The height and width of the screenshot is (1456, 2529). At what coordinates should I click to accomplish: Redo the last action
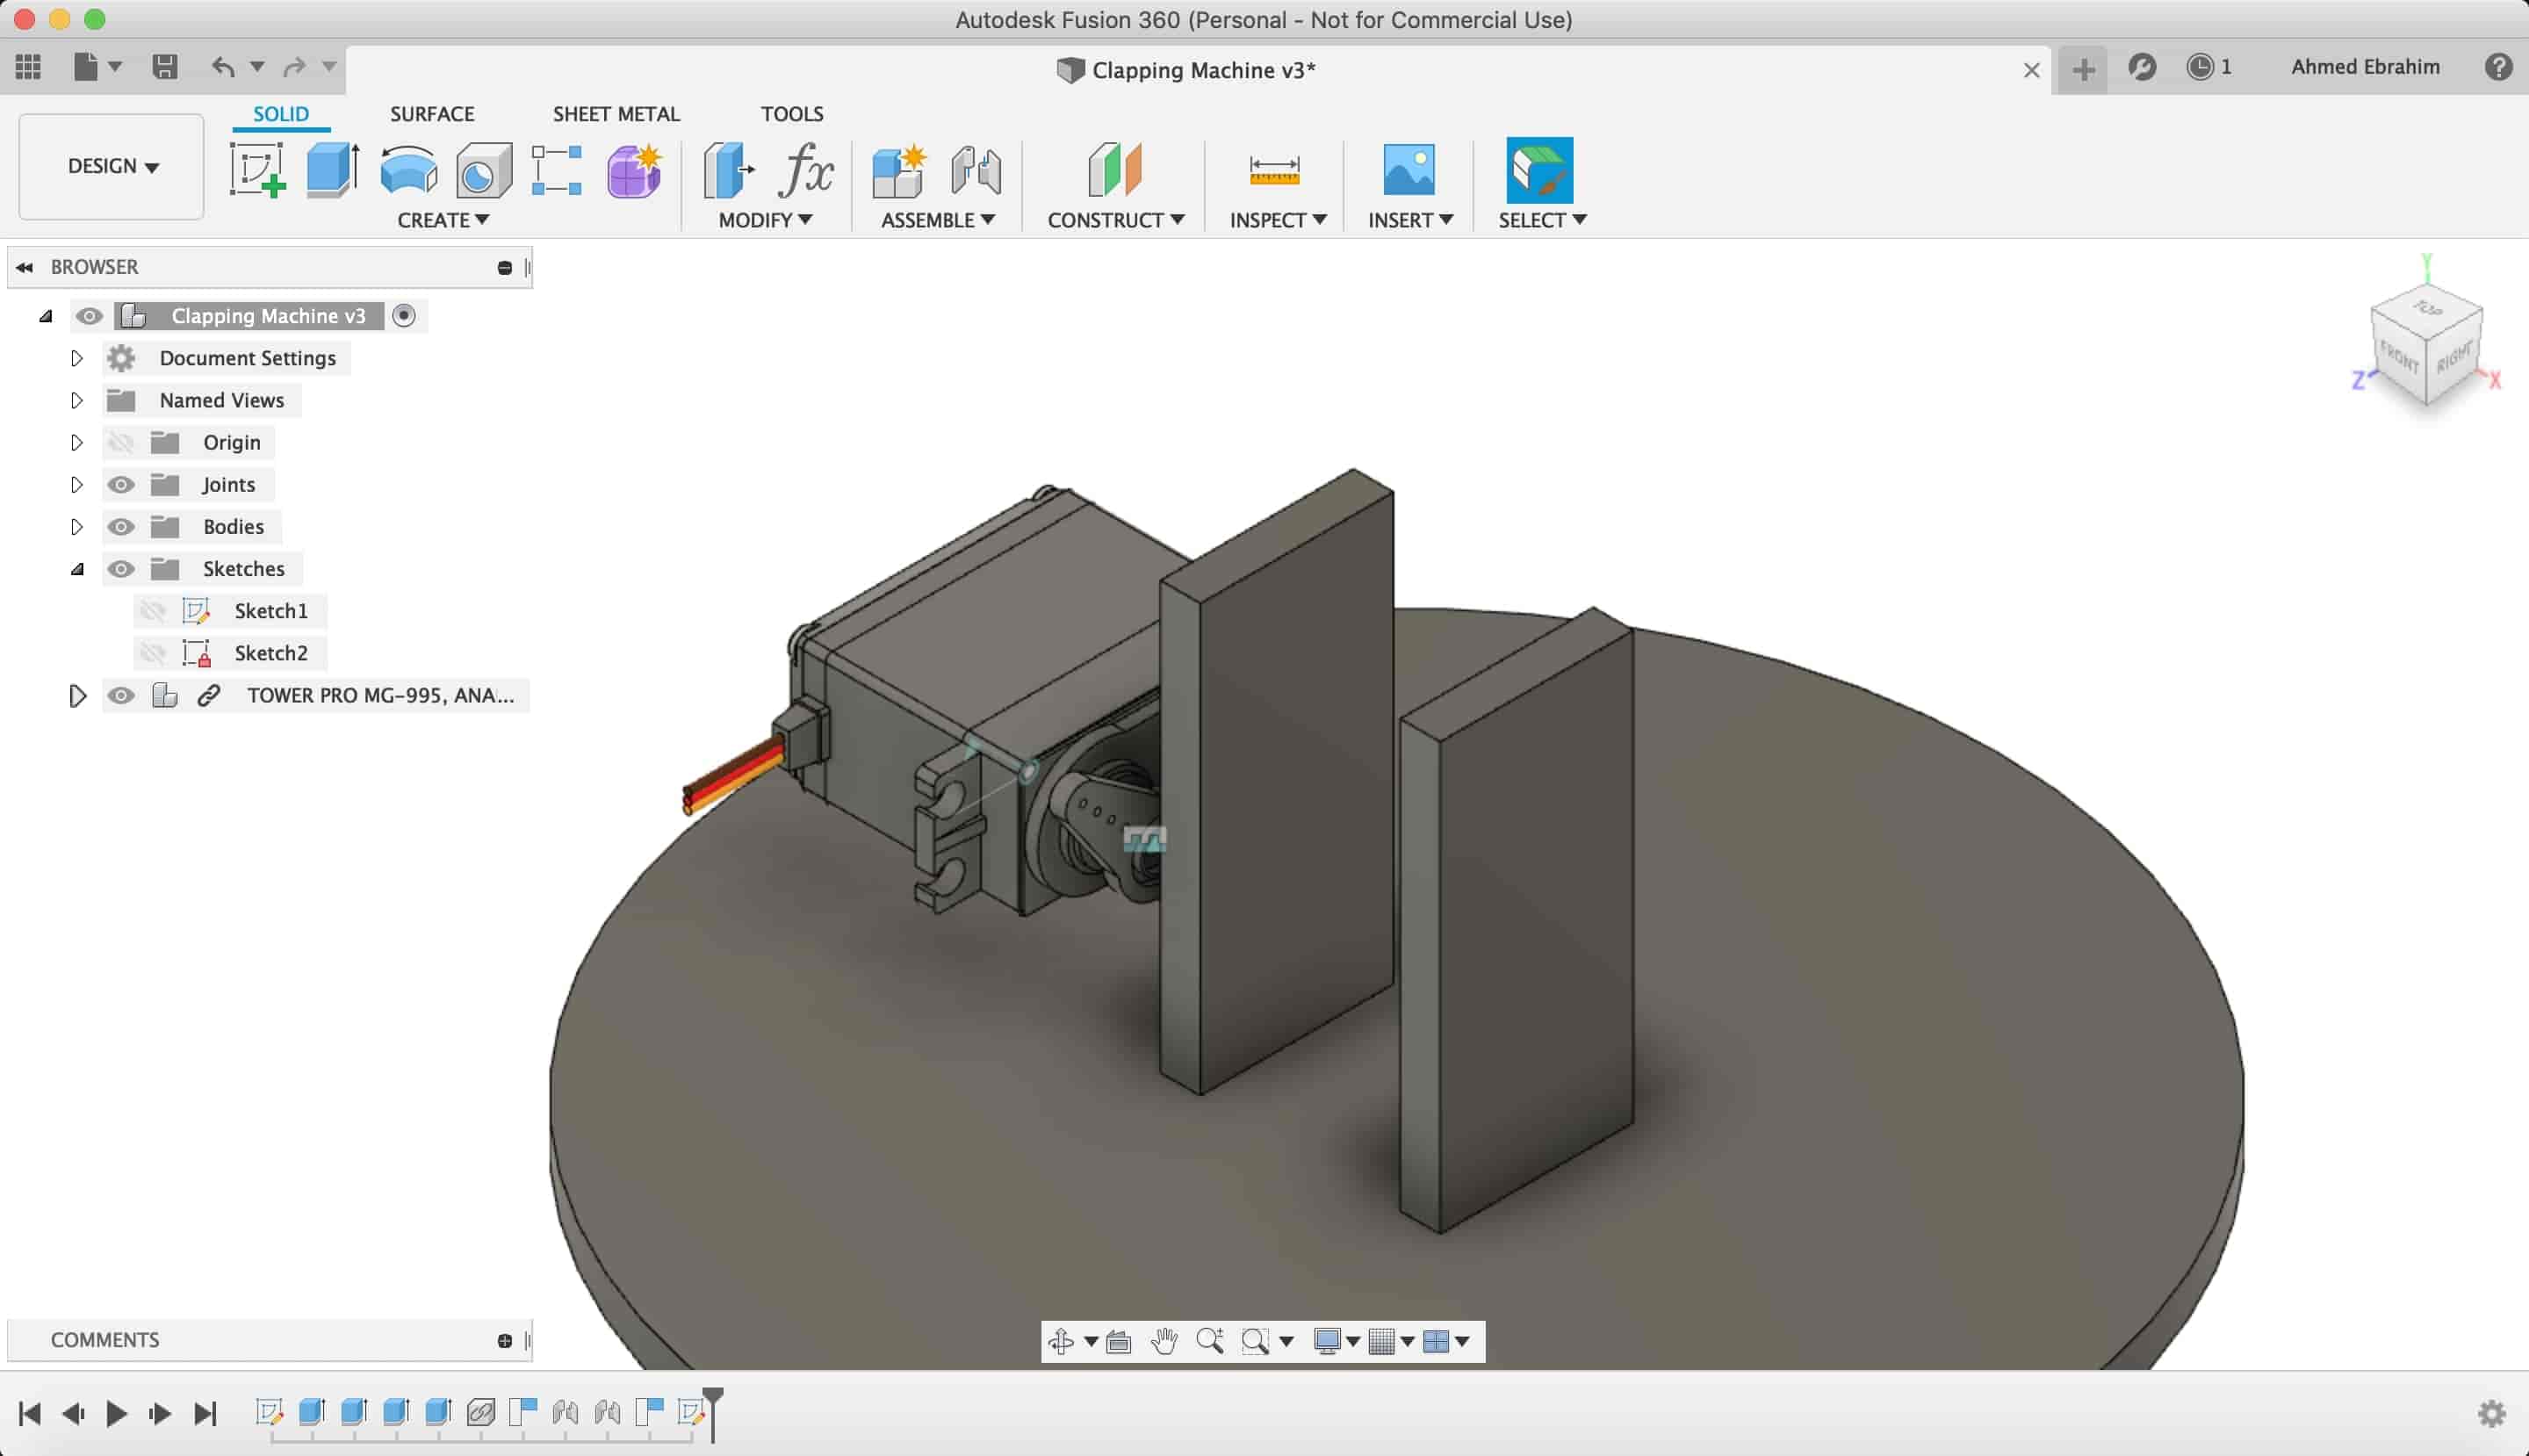(x=294, y=67)
